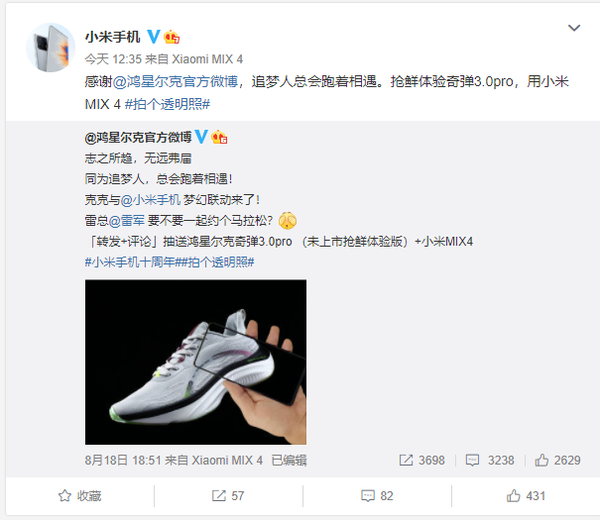Click the blue verified V badge beside 小米手机
The width and height of the screenshot is (600, 520).
click(x=154, y=37)
